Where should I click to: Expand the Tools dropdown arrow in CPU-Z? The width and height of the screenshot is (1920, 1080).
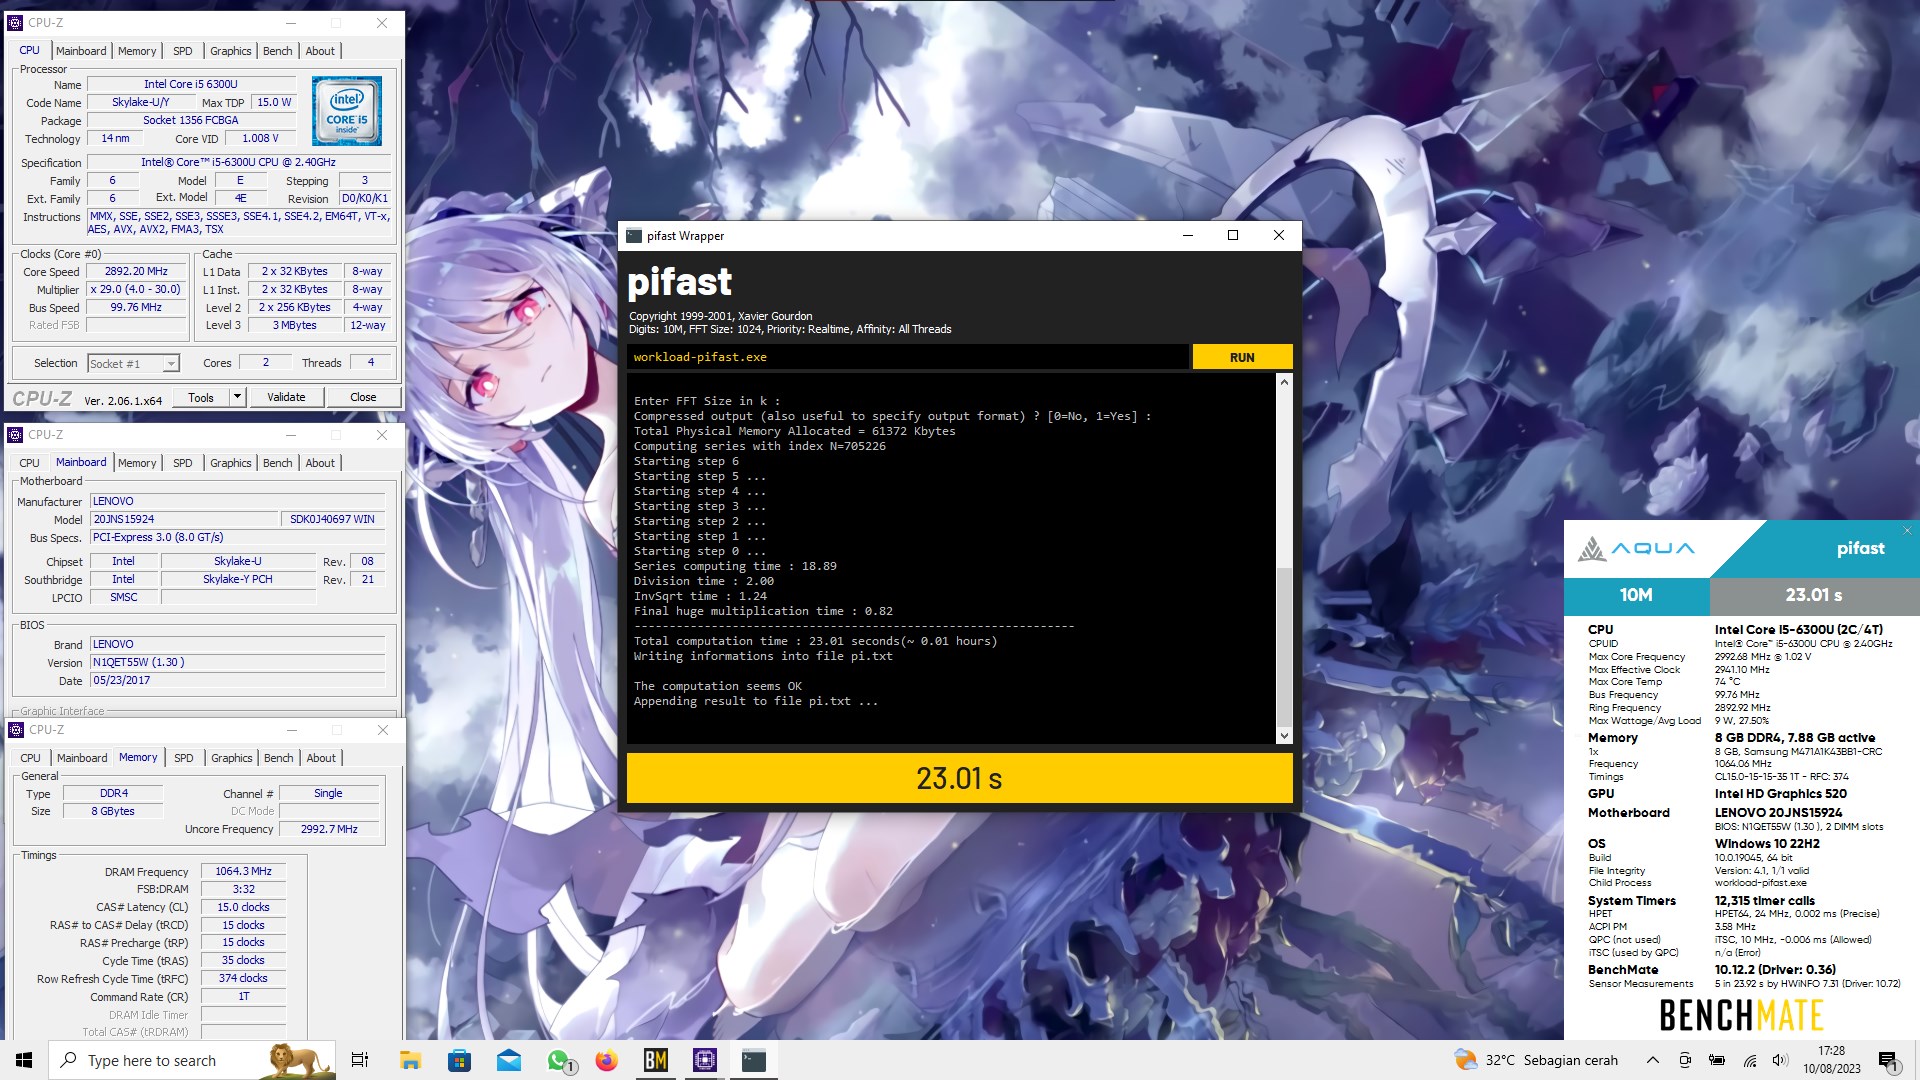pos(238,397)
